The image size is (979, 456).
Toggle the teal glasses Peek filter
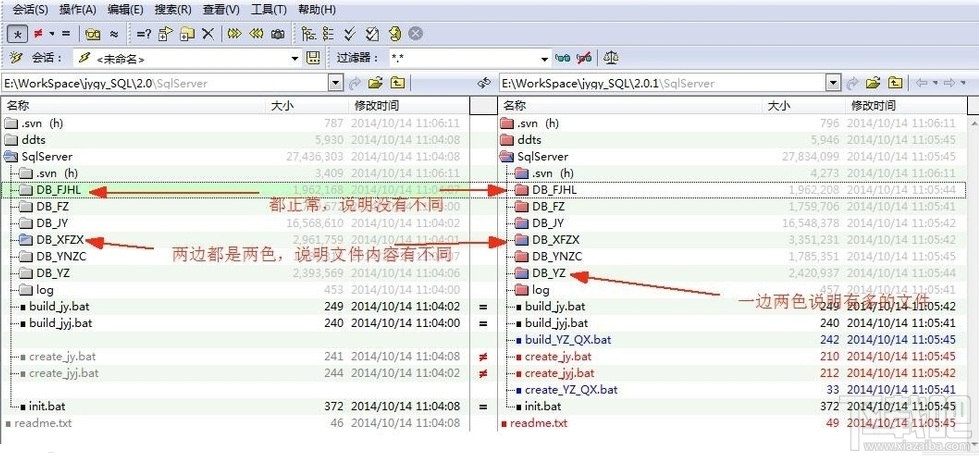point(563,58)
